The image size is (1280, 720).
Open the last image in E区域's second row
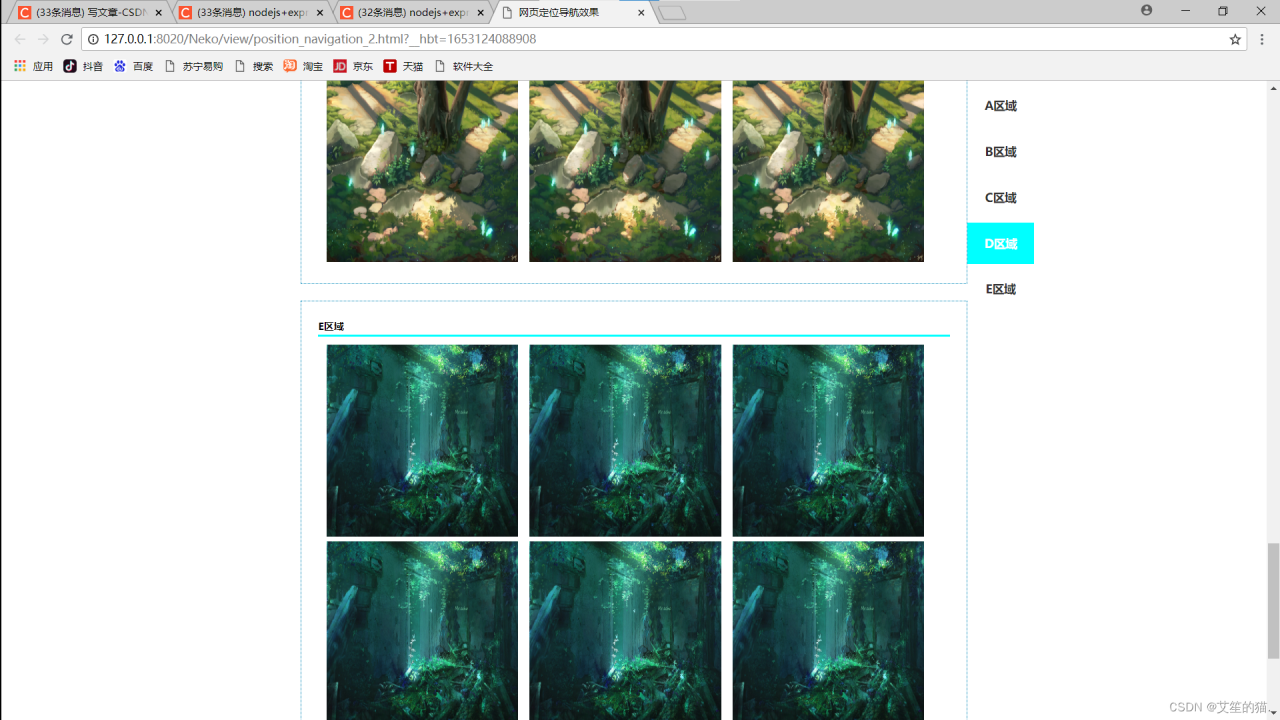[x=828, y=631]
